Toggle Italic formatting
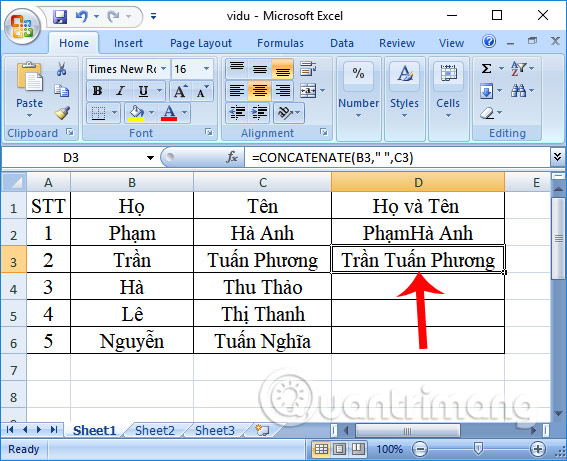Image resolution: width=567 pixels, height=461 pixels. point(120,91)
